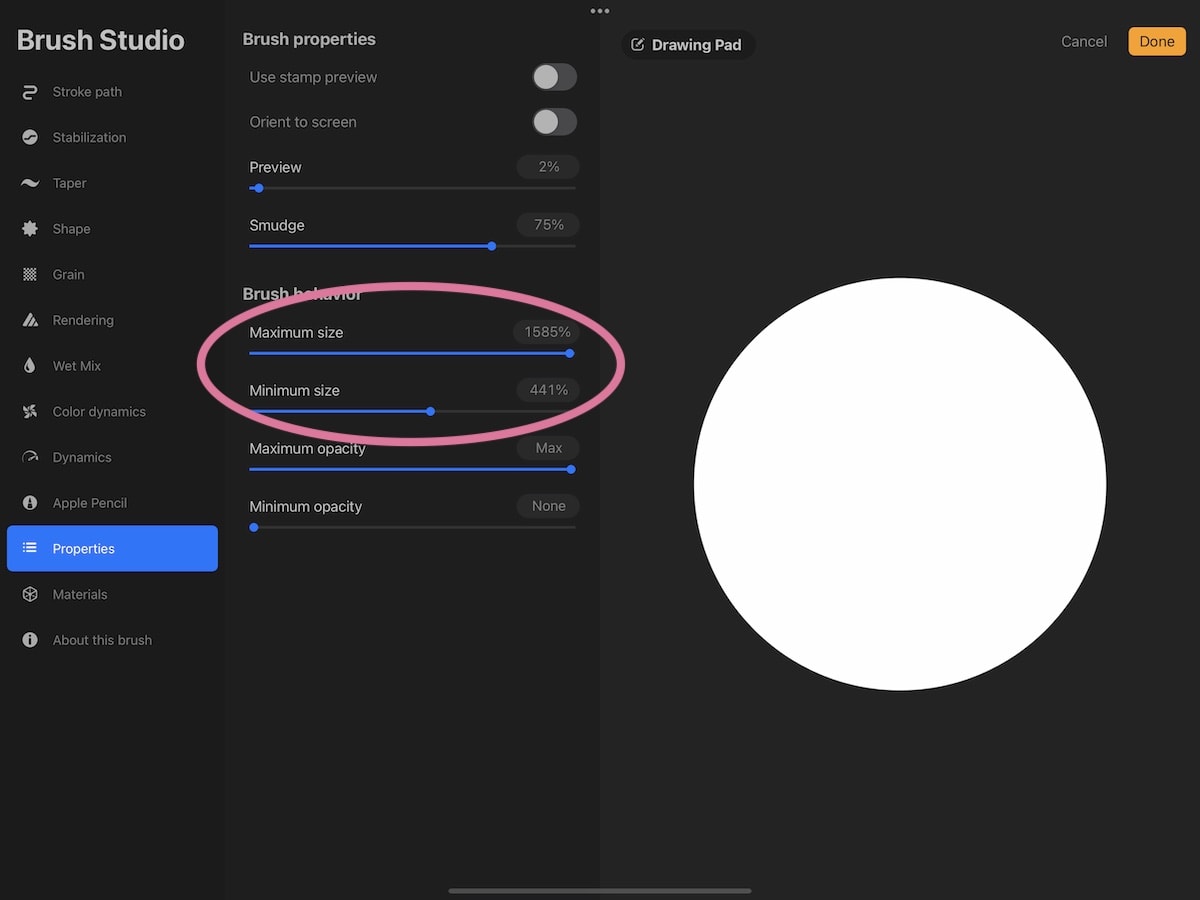
Task: Open the Apple Pencil settings icon
Action: tap(30, 503)
